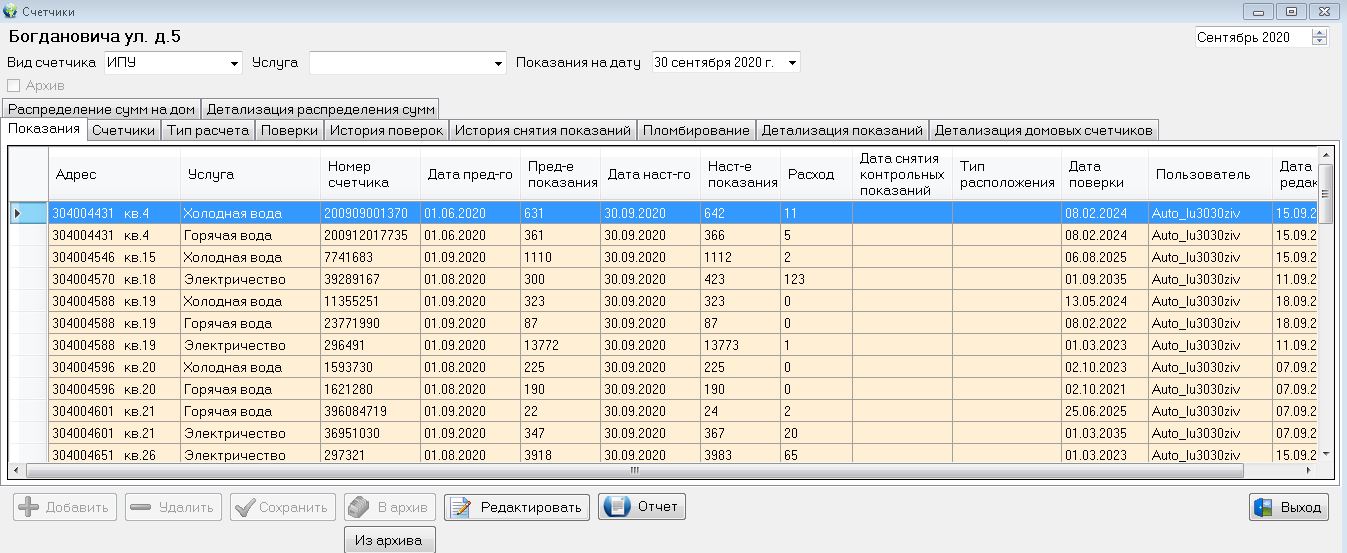Toggle the Архив checkbox
The image size is (1347, 553).
(x=14, y=86)
